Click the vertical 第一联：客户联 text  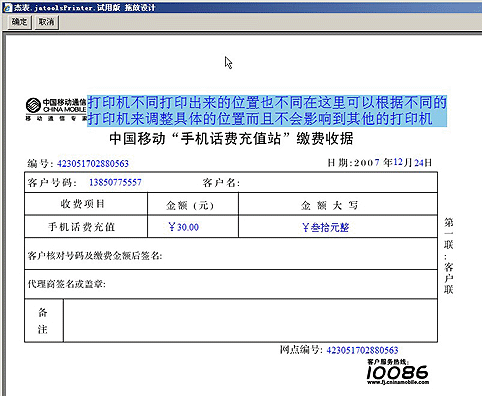point(449,256)
